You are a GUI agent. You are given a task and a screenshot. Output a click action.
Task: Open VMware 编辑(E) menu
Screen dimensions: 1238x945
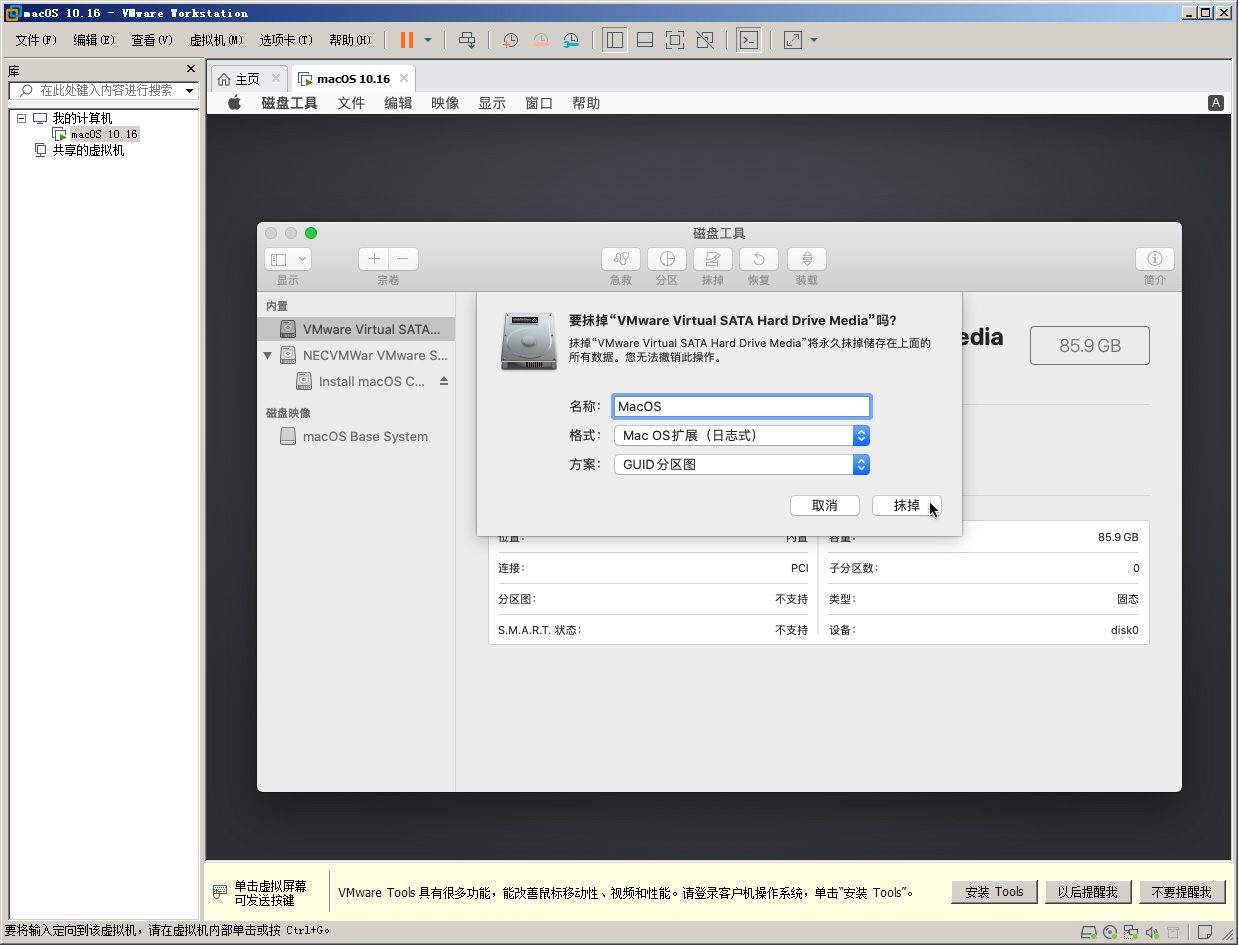(x=94, y=40)
